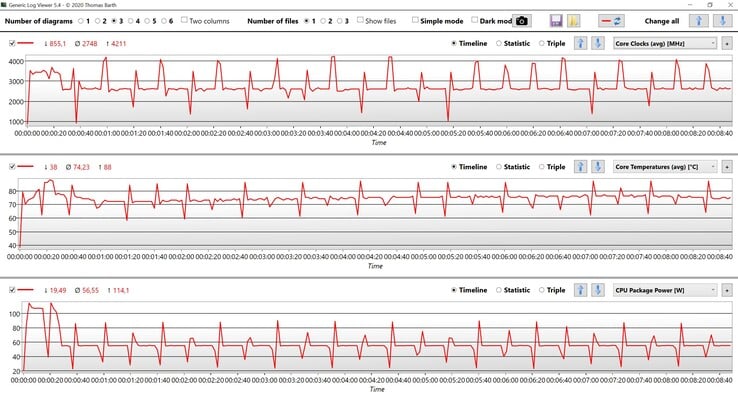This screenshot has width=738, height=400.
Task: Minimize the Generic Log Viewer window
Action: (690, 5)
